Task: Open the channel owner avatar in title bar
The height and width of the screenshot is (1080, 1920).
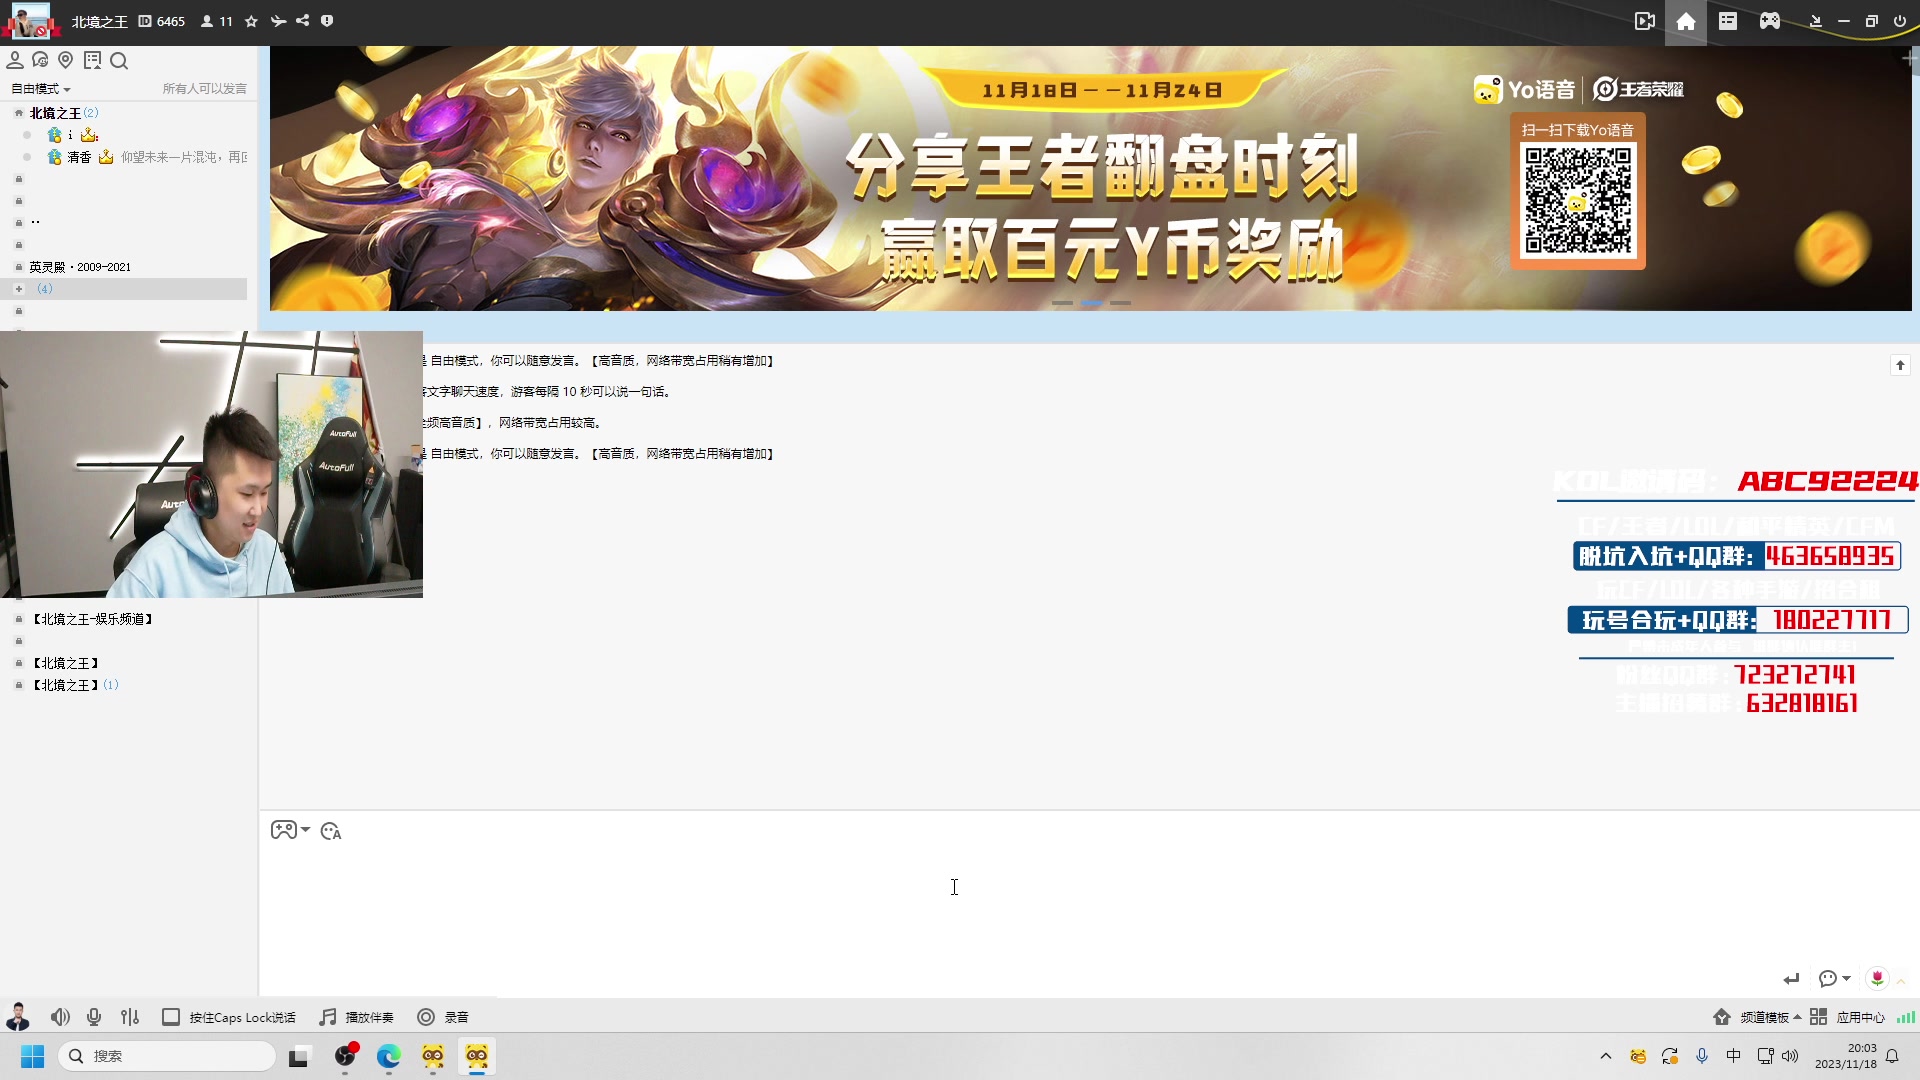Action: coord(29,20)
